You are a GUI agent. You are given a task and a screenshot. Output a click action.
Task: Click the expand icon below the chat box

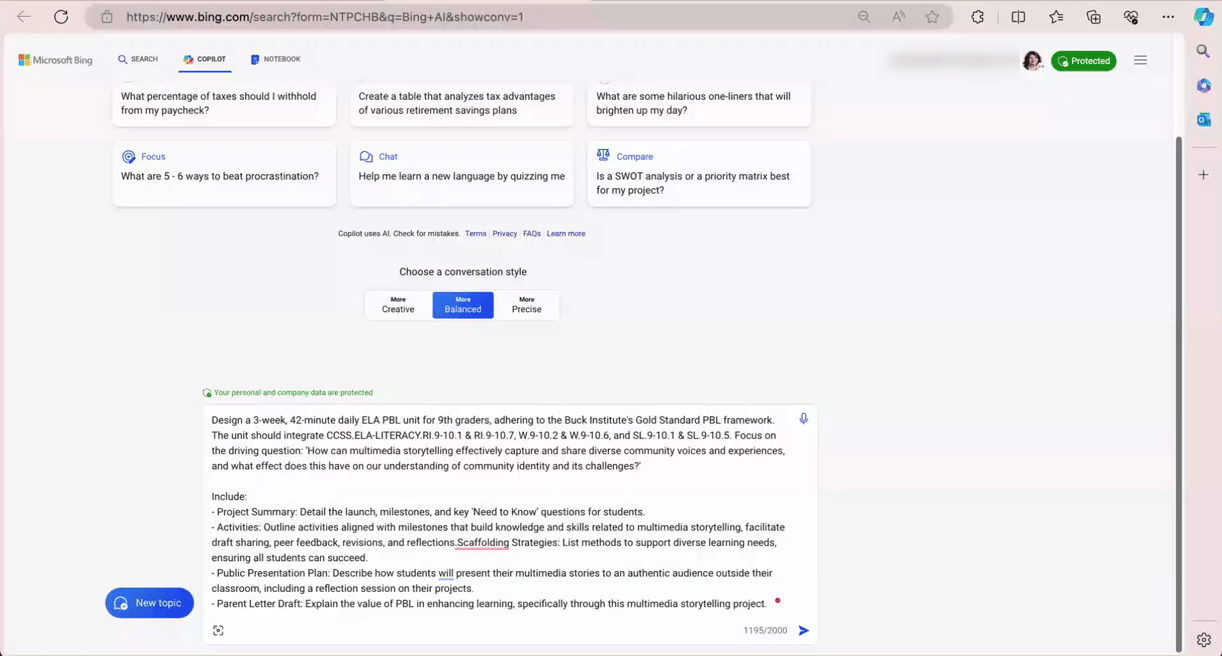point(218,630)
